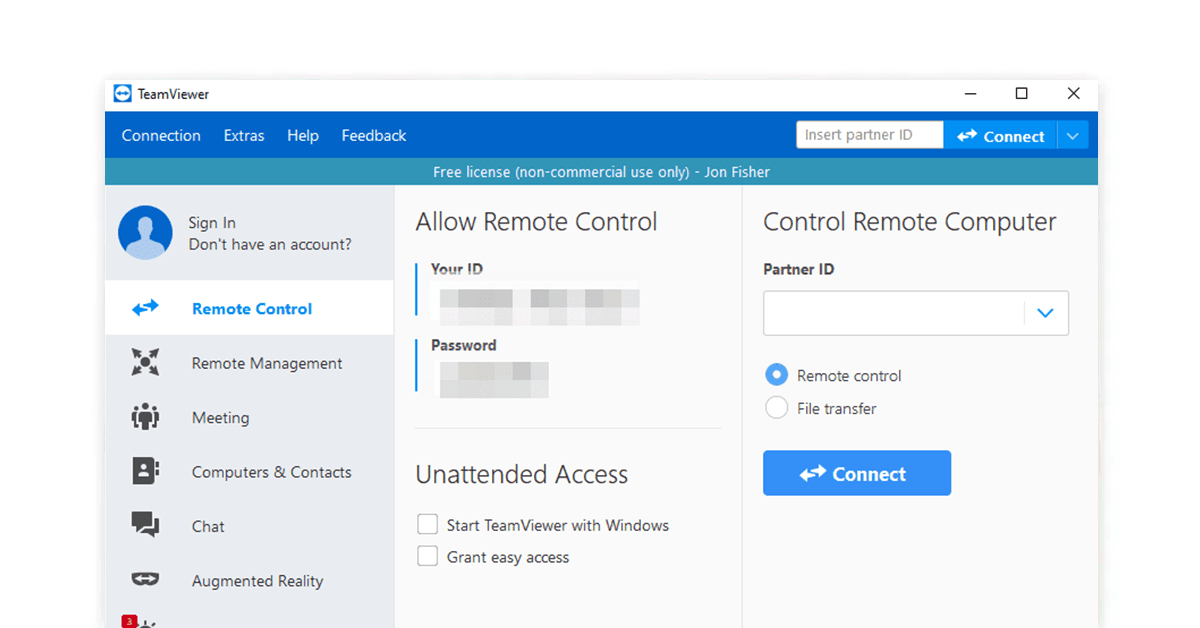
Task: Click the Chat bubbles icon
Action: tap(145, 525)
